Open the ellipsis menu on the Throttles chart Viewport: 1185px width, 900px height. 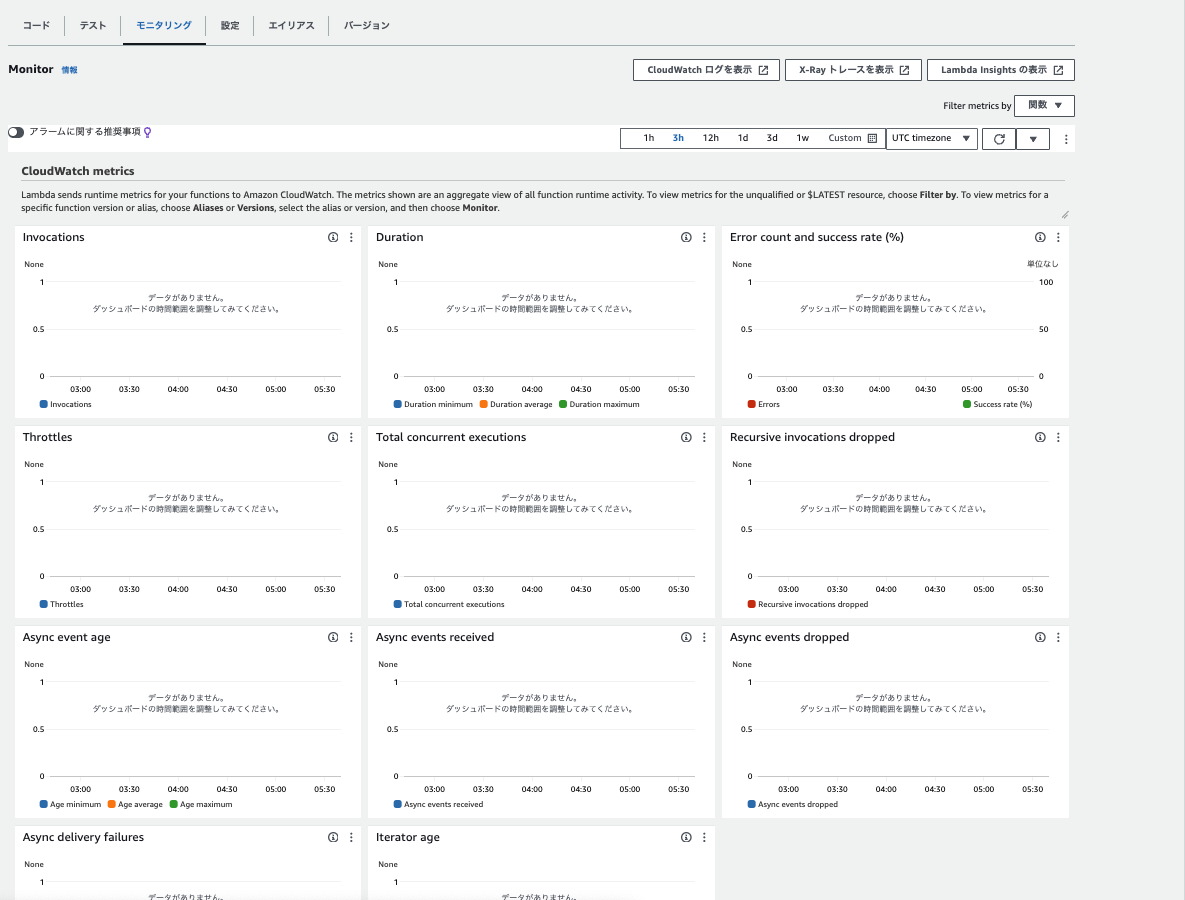351,437
